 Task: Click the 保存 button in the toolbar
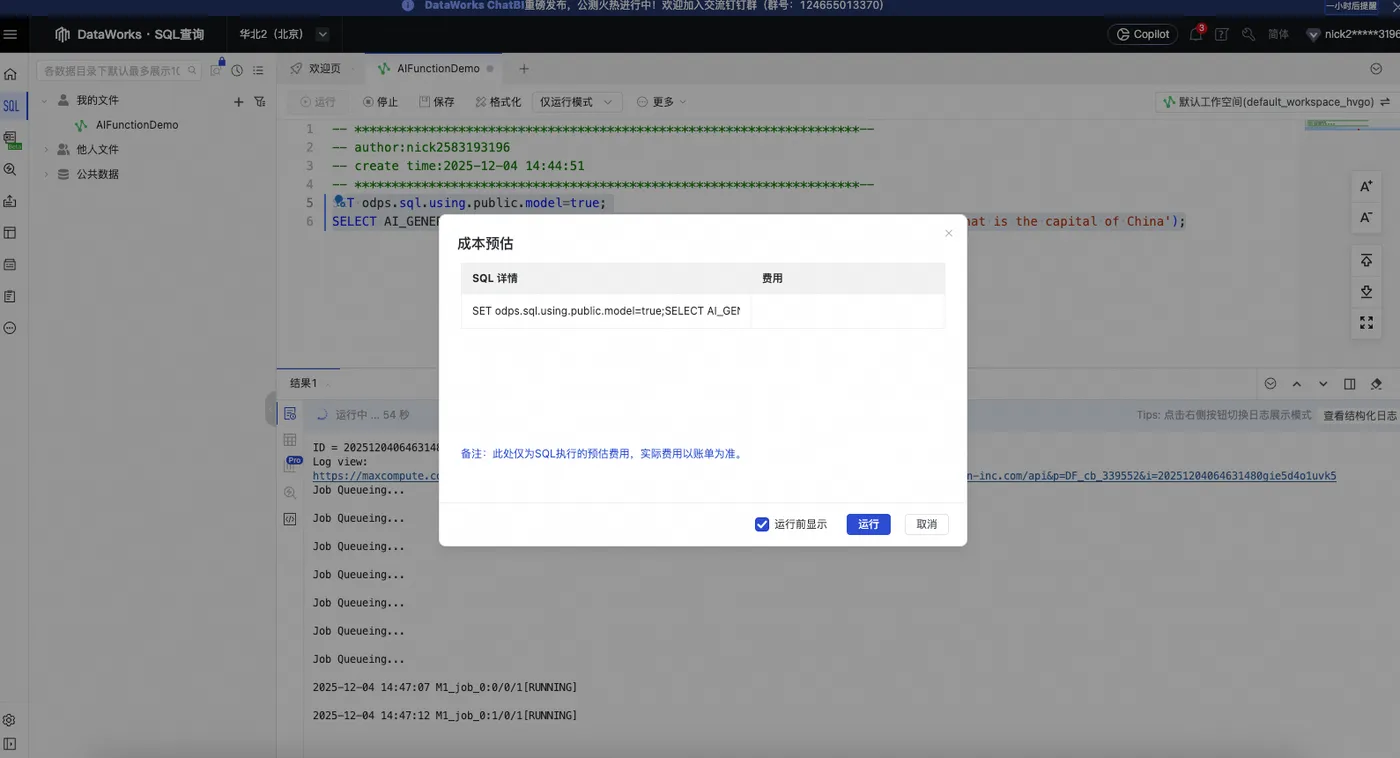pyautogui.click(x=436, y=102)
